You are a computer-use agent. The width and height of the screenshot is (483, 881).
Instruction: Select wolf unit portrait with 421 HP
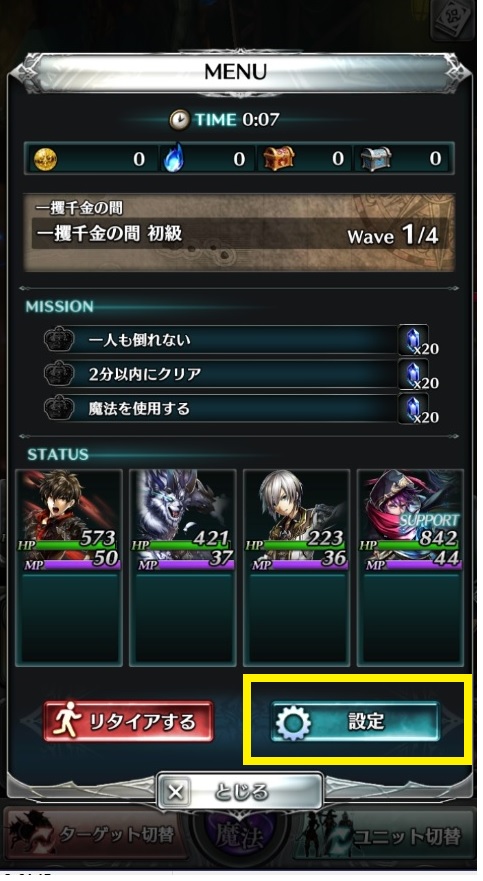(183, 567)
